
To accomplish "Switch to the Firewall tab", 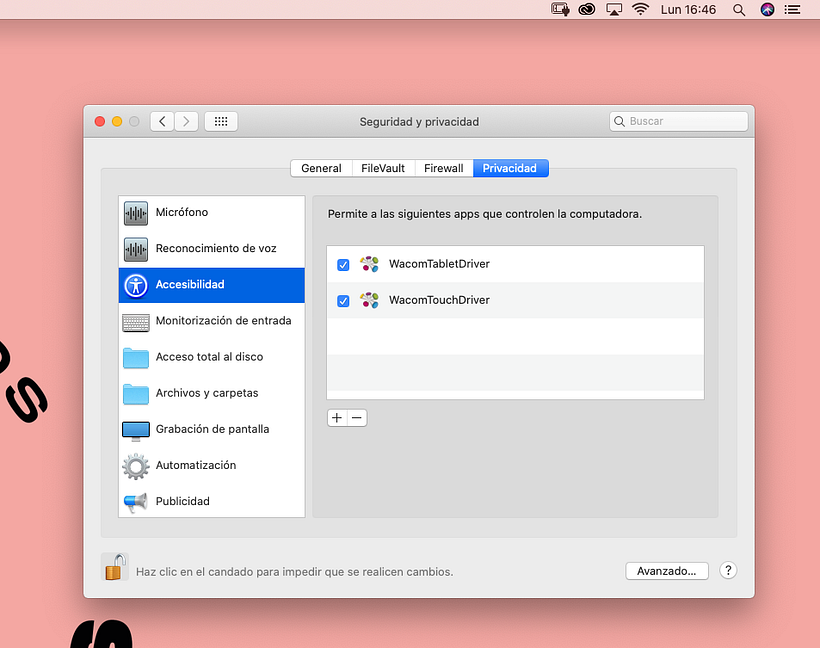I will coord(444,168).
